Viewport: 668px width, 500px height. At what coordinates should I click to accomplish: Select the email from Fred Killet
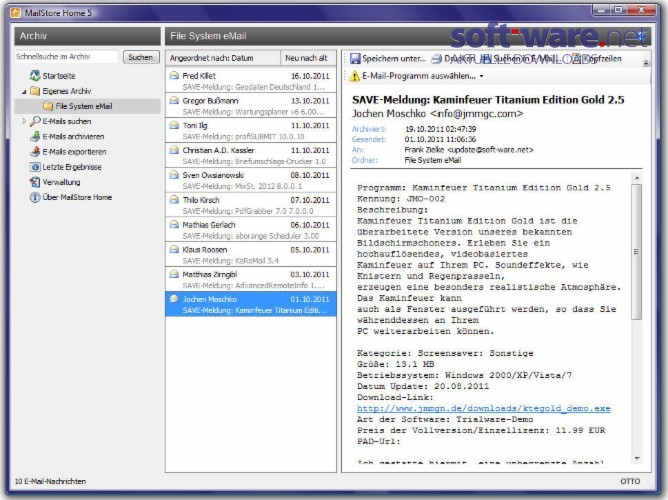click(251, 80)
